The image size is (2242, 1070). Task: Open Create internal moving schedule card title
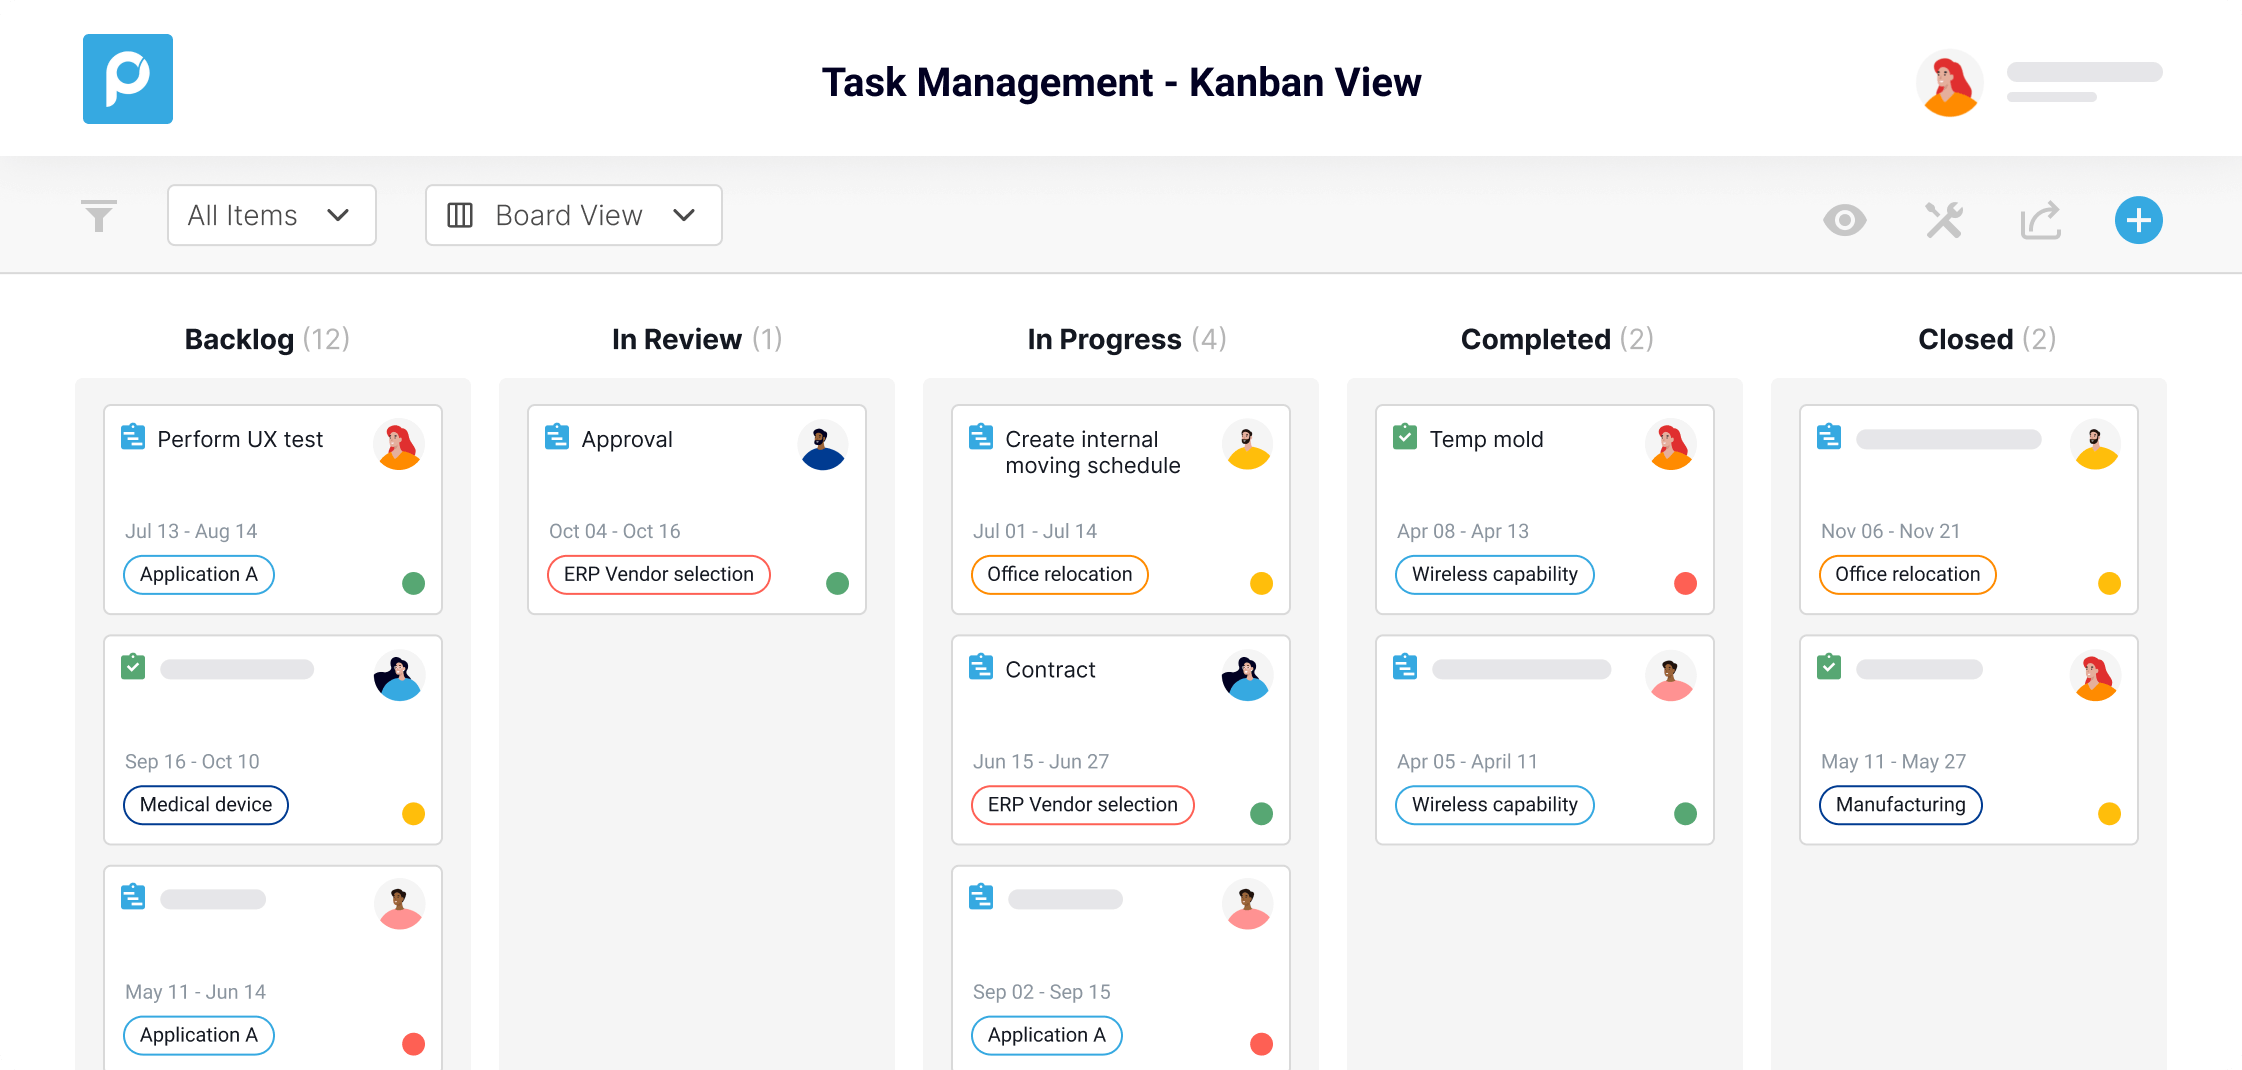[1093, 452]
